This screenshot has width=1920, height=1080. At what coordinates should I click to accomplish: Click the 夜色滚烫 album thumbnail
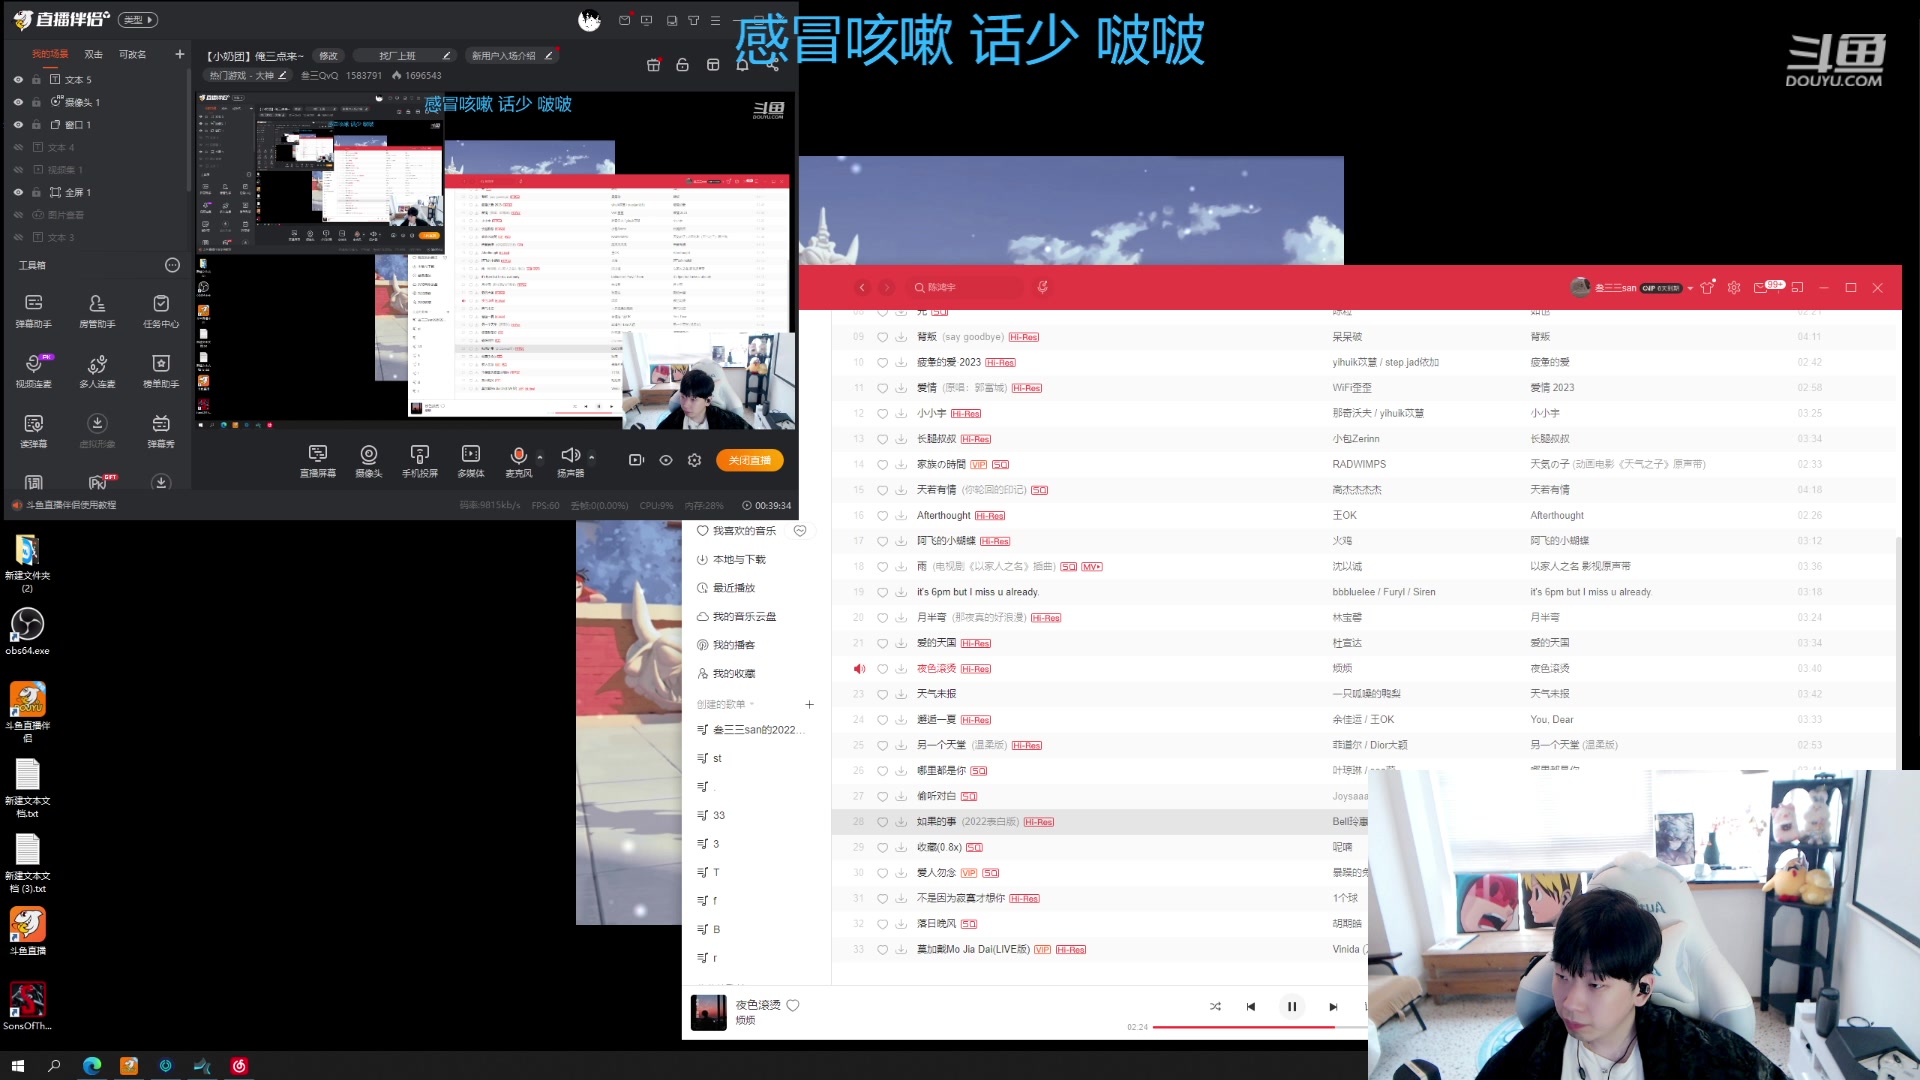pos(708,1012)
